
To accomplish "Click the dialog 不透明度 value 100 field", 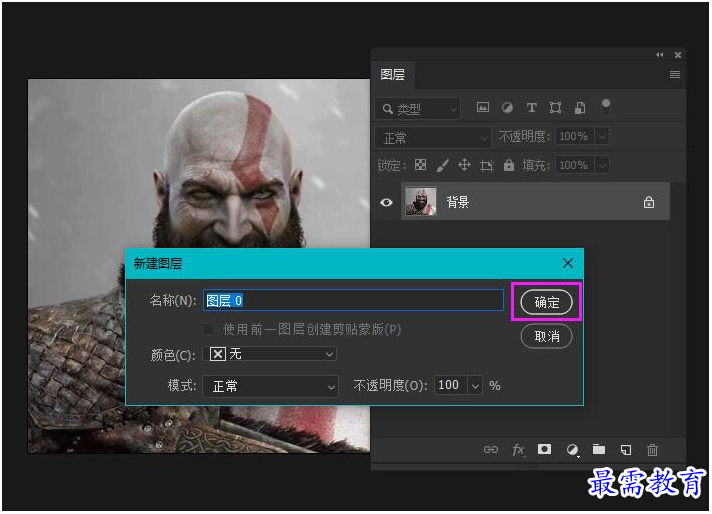I will click(451, 386).
